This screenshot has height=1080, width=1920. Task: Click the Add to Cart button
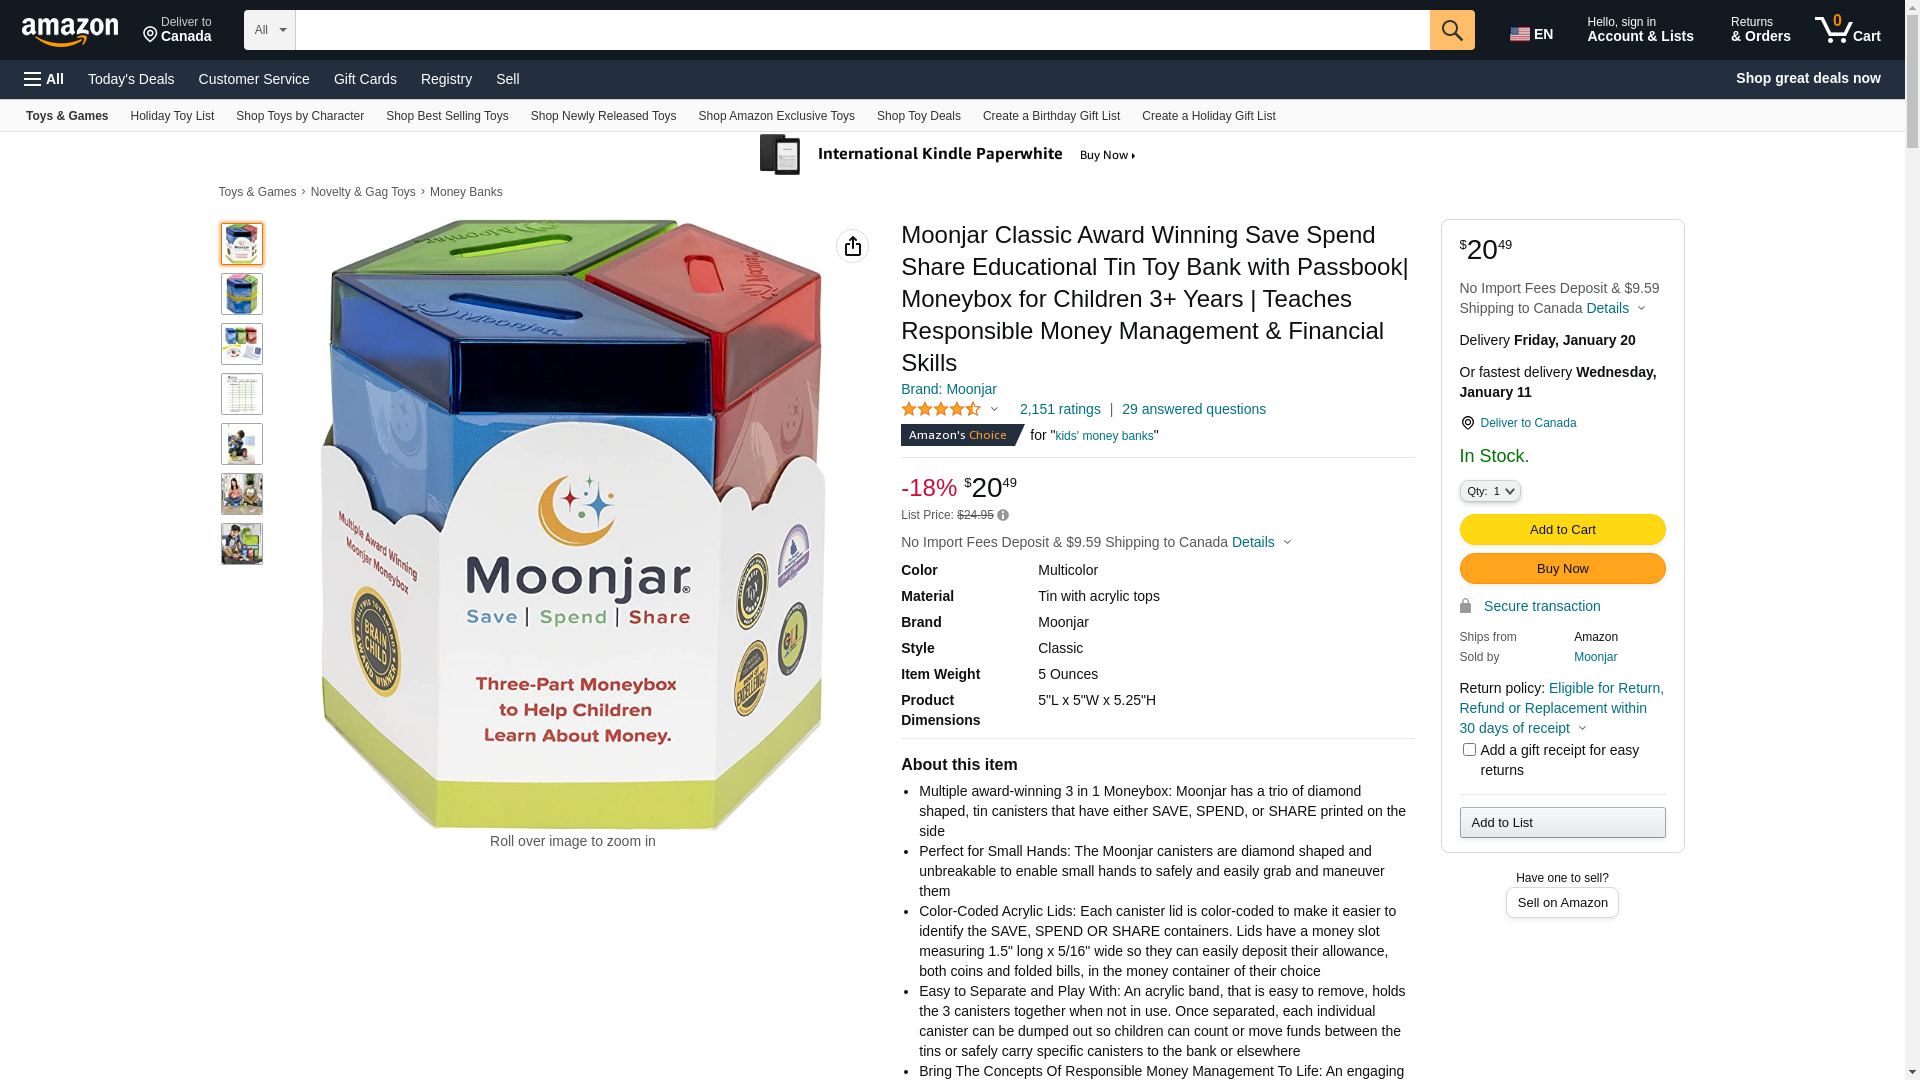click(1562, 530)
